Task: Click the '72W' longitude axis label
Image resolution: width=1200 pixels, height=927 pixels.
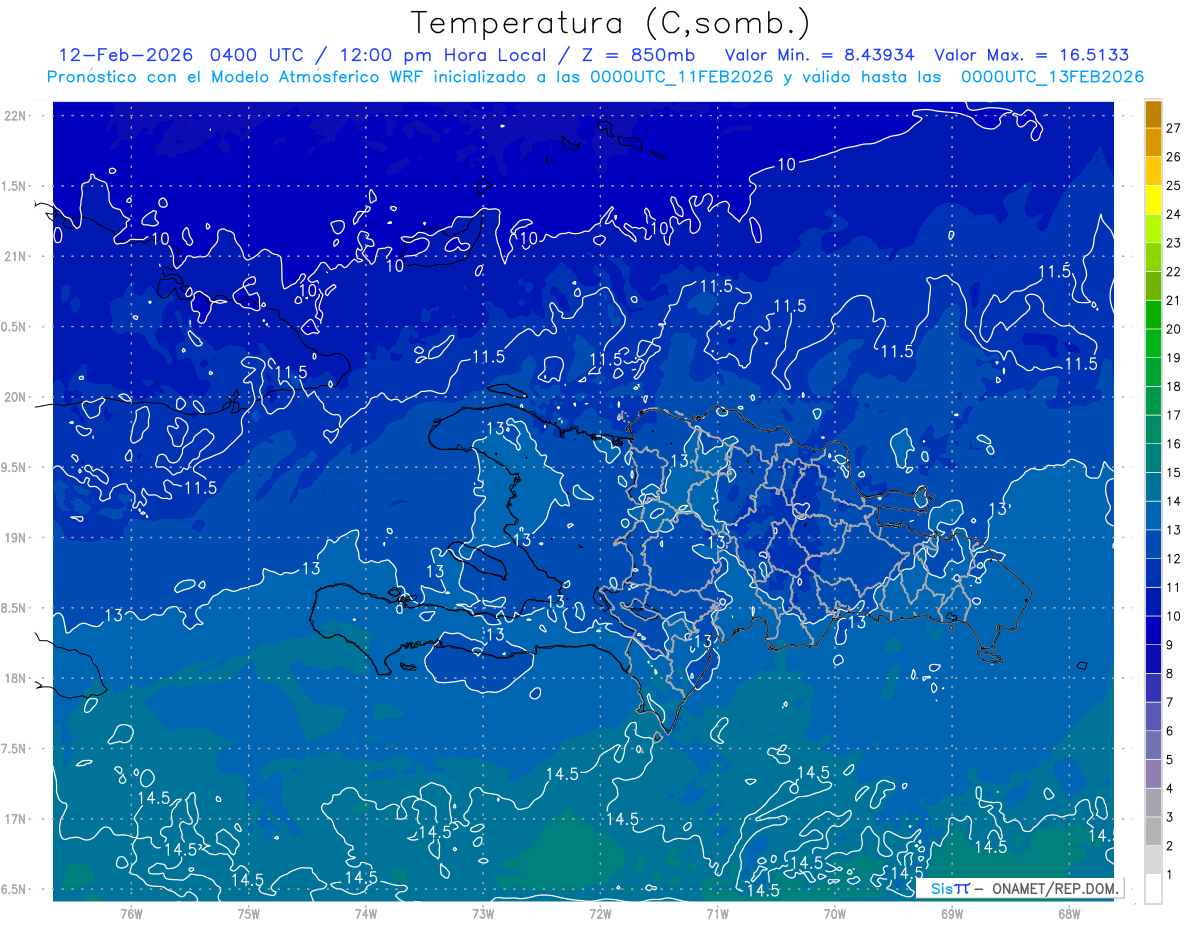Action: [x=600, y=914]
